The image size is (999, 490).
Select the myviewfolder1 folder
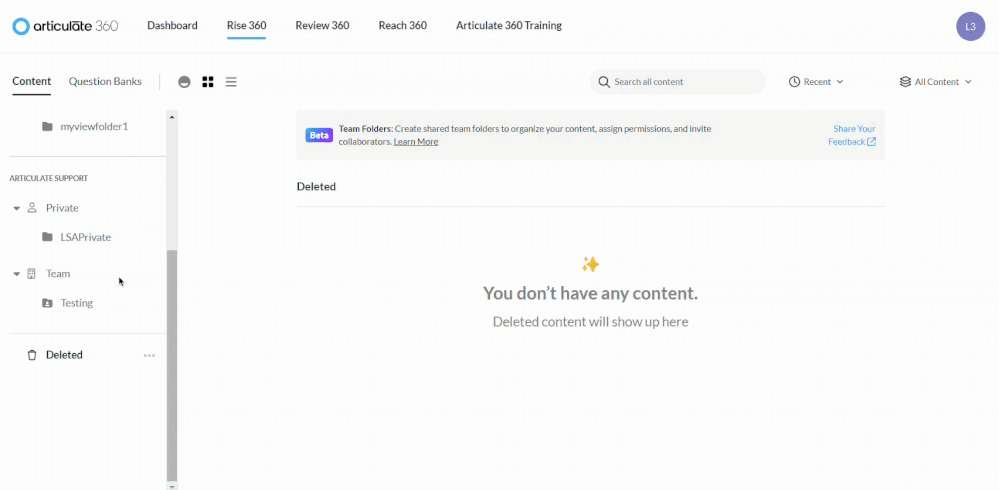(94, 127)
